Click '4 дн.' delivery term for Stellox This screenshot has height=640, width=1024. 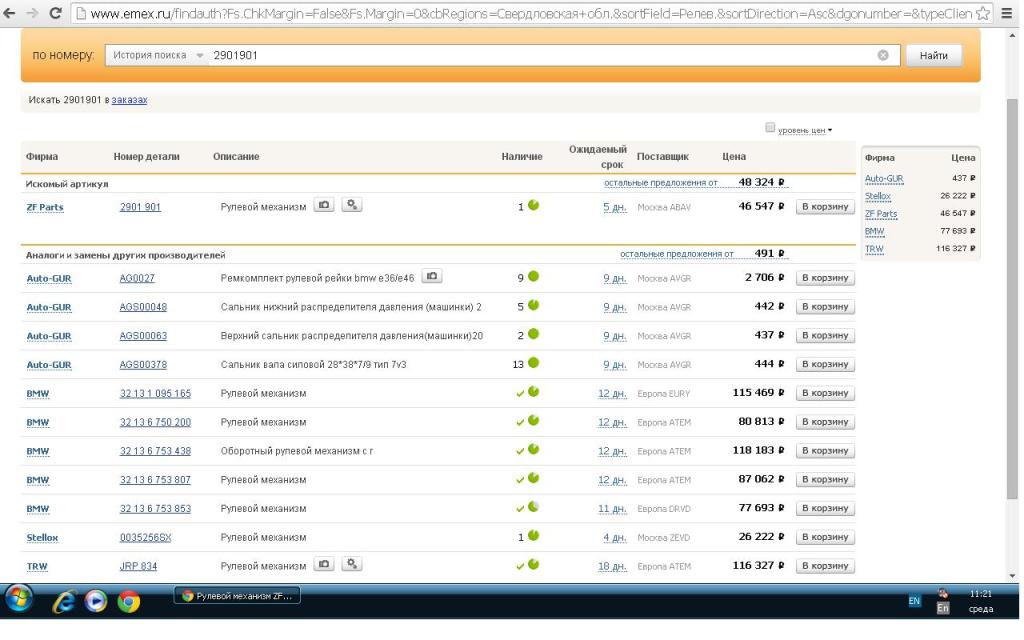click(x=615, y=537)
